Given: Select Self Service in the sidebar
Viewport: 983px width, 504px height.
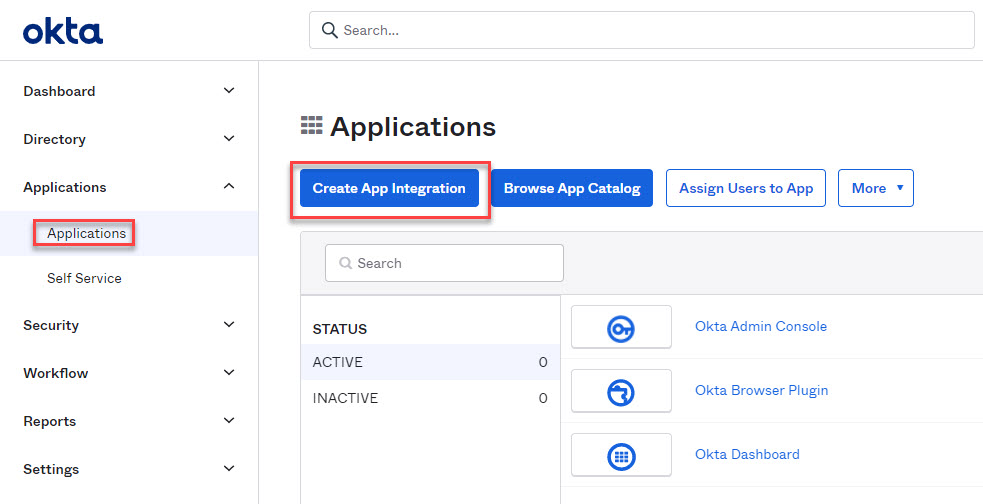Looking at the screenshot, I should coord(84,278).
